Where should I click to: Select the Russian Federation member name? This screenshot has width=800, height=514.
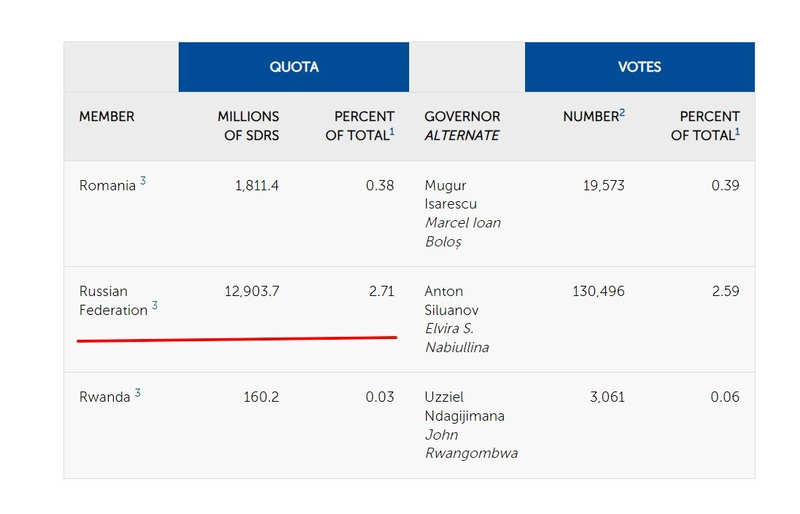pos(113,301)
